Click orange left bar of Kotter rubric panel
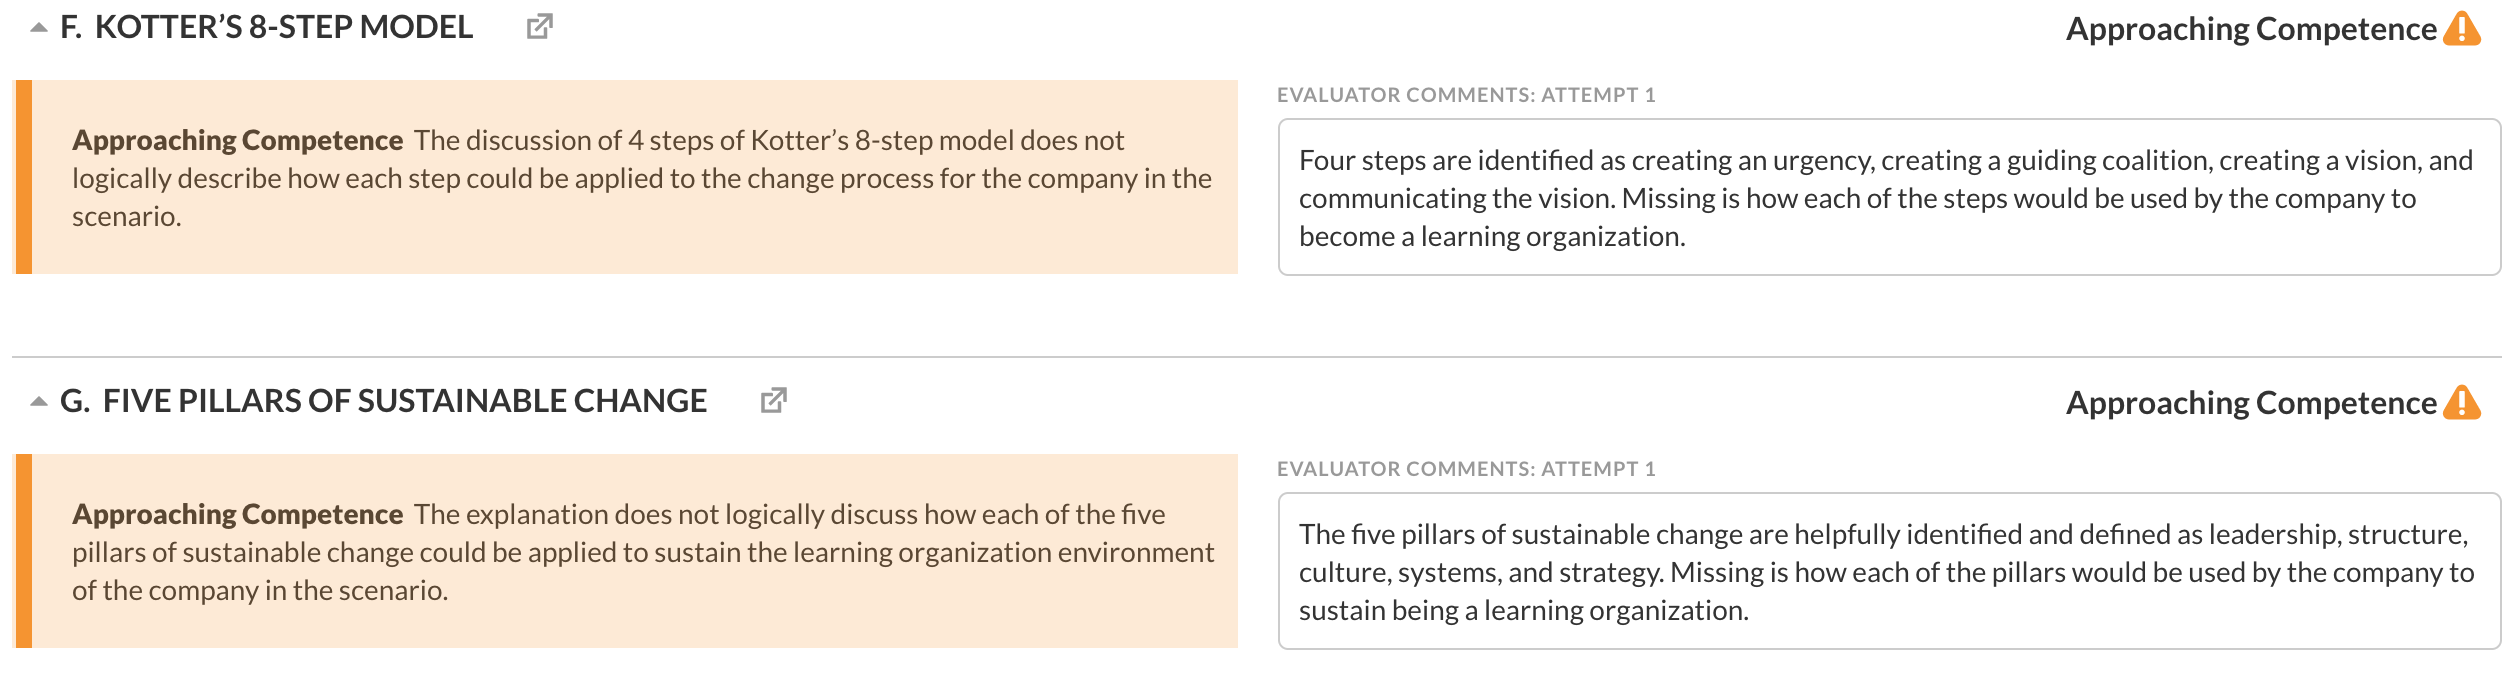The width and height of the screenshot is (2518, 688). [23, 177]
